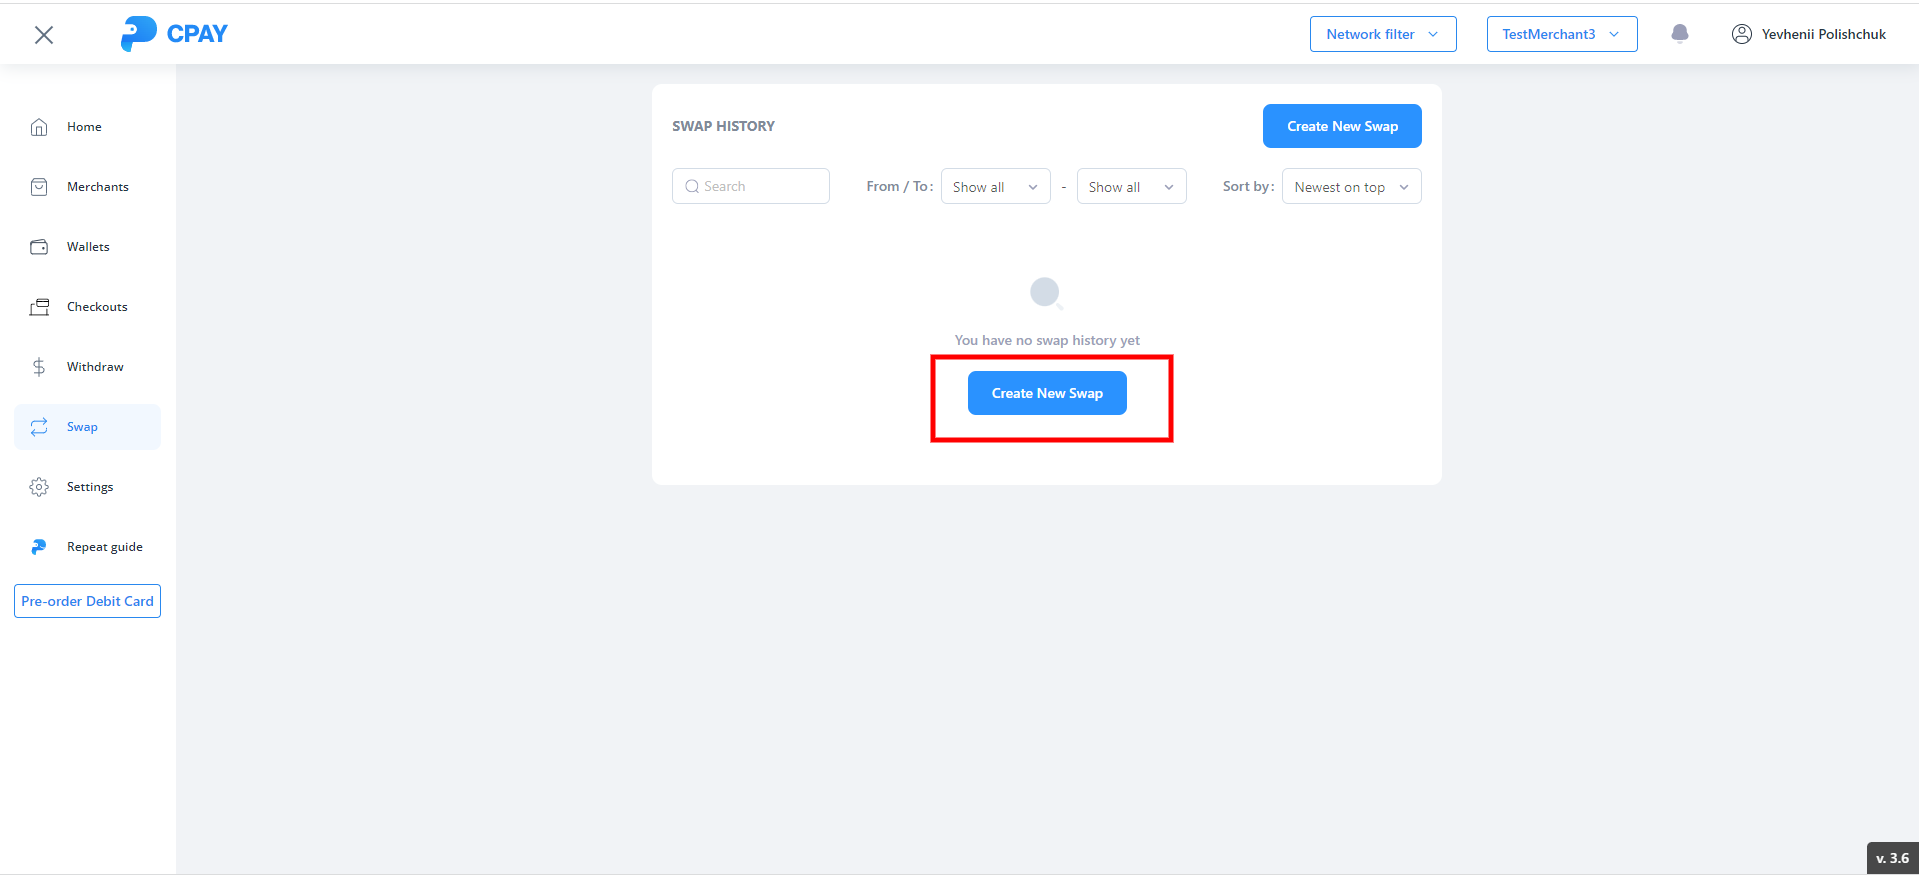
Task: Click the Checkouts register icon
Action: pyautogui.click(x=39, y=307)
